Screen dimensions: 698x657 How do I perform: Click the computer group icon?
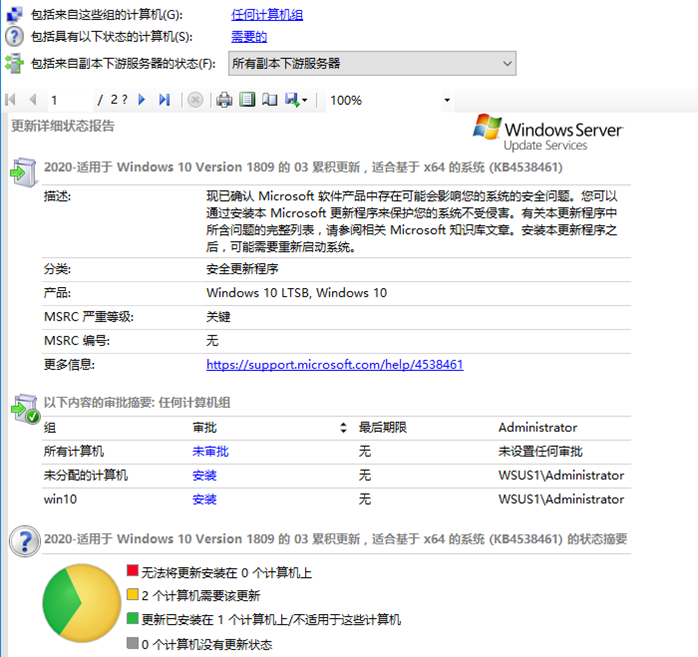tap(14, 15)
